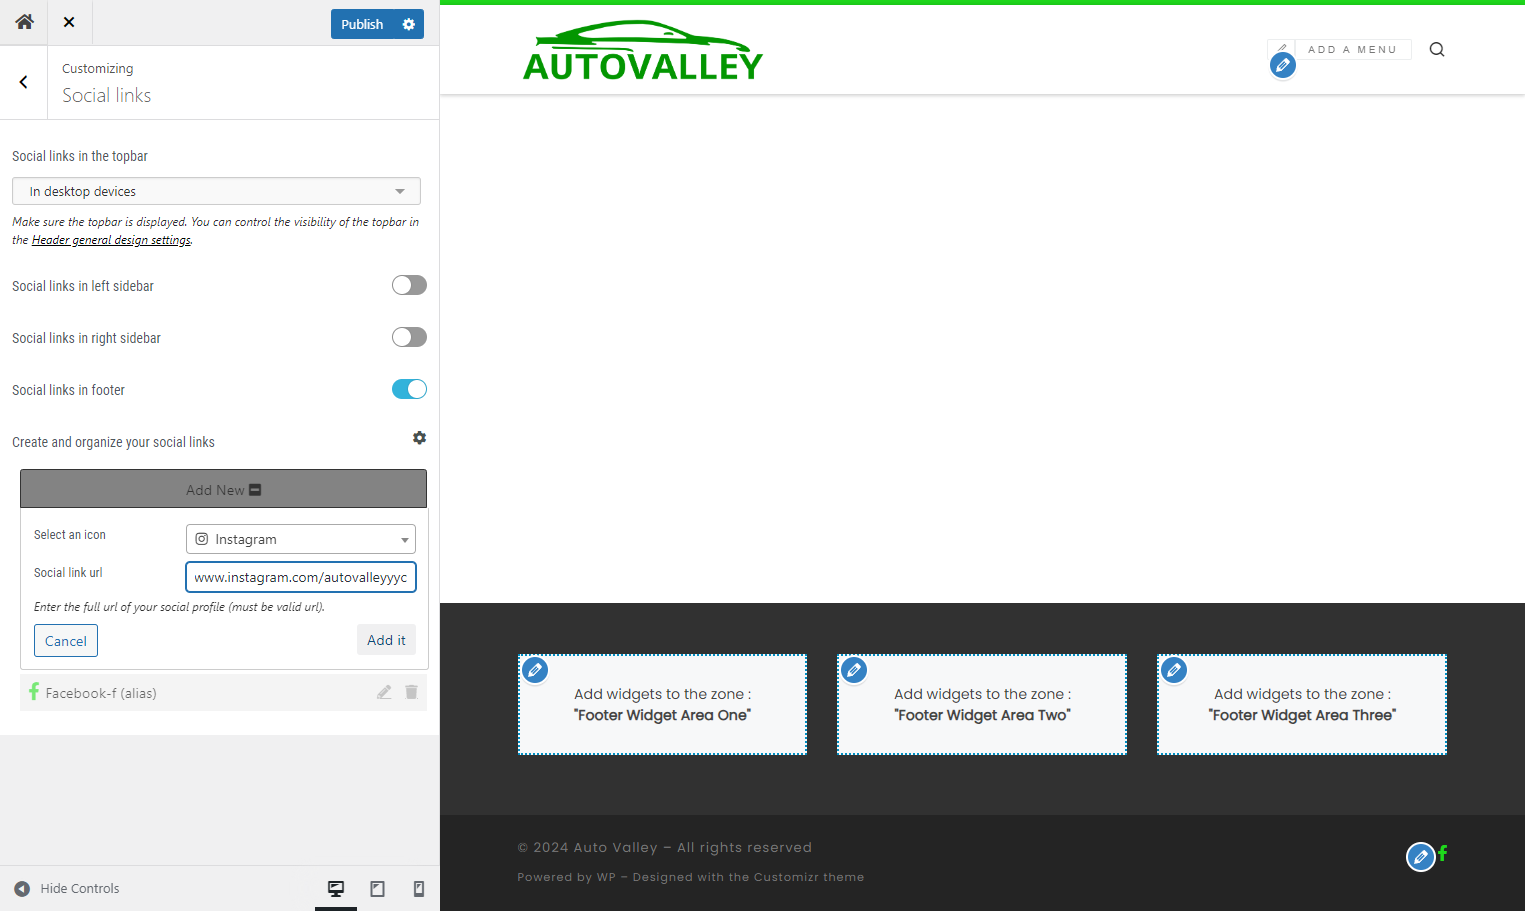Edit the Facebook-f social link pencil
The height and width of the screenshot is (911, 1525).
(384, 692)
